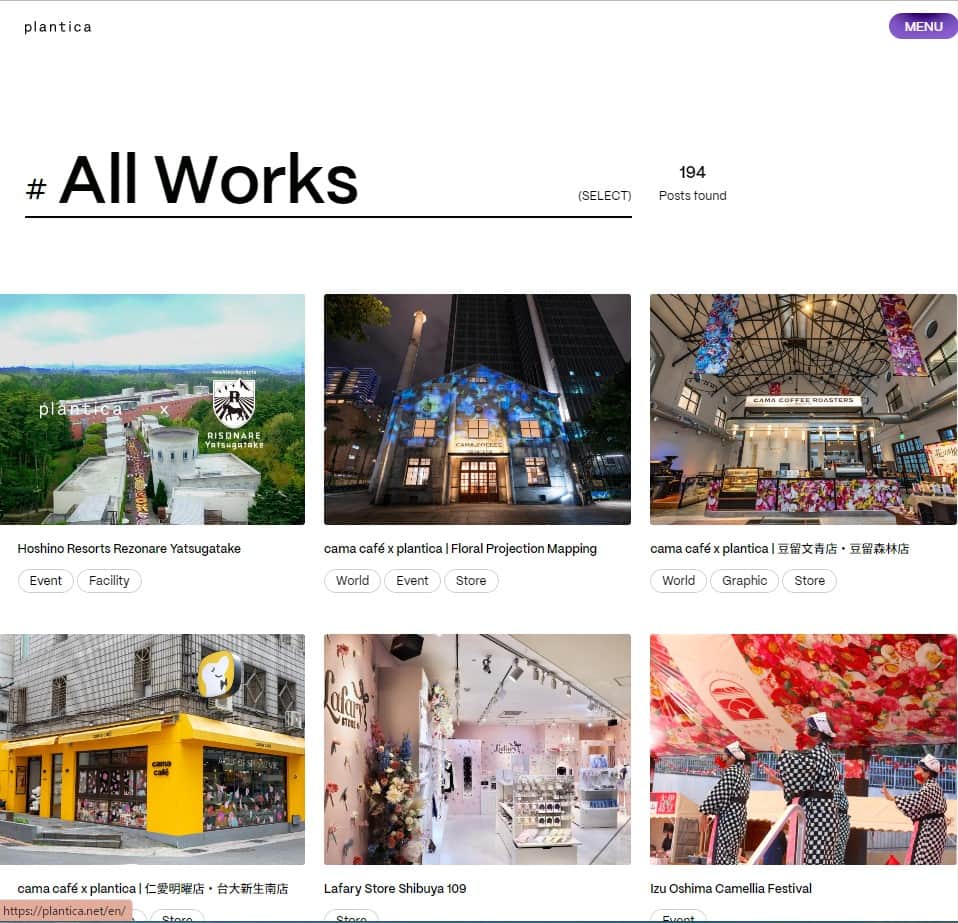Viewport: 958px width, 923px height.
Task: Select the Facility tag under Hoshino Resorts
Action: pos(109,581)
